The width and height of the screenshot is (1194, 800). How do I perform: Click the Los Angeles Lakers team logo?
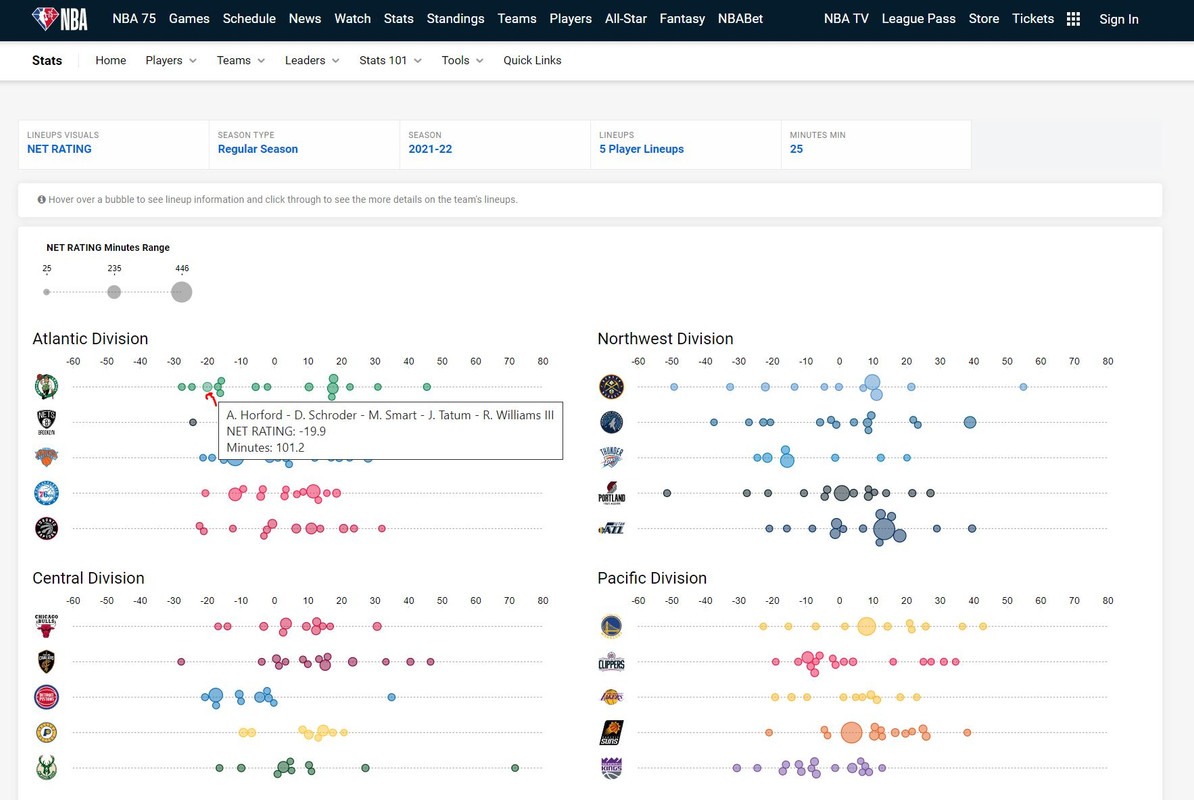611,697
